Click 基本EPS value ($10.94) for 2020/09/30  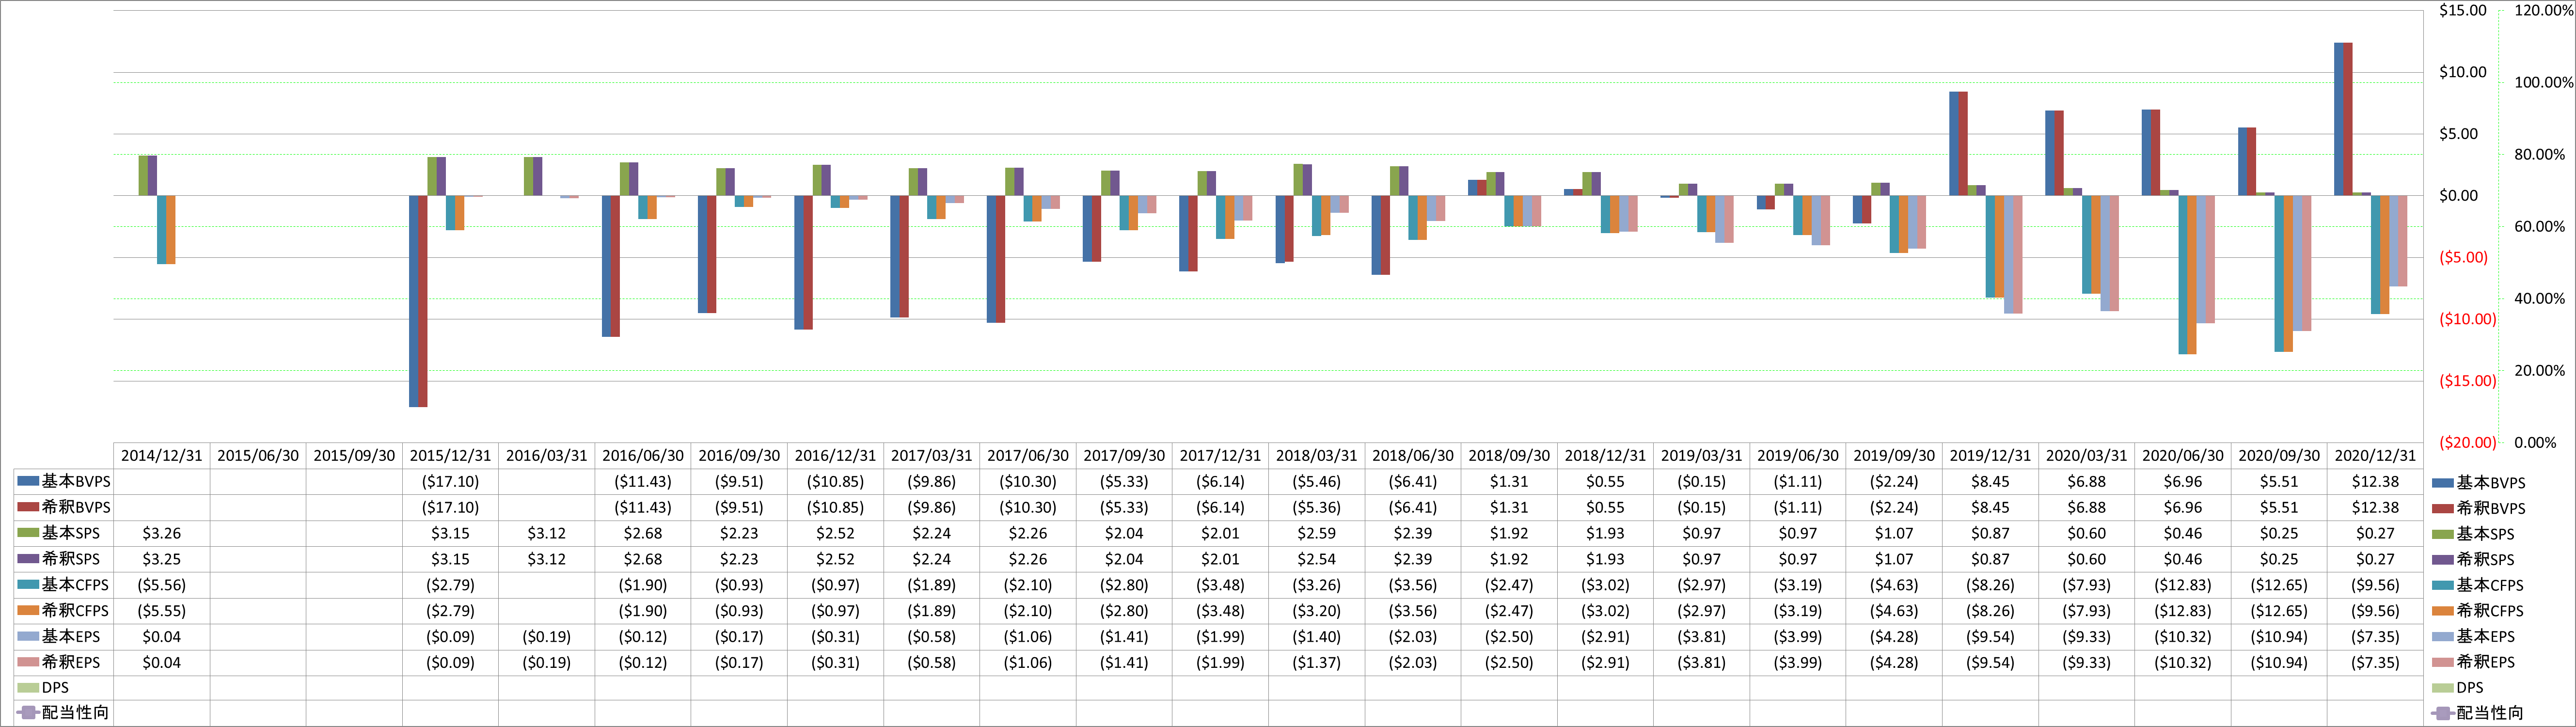click(x=2279, y=636)
